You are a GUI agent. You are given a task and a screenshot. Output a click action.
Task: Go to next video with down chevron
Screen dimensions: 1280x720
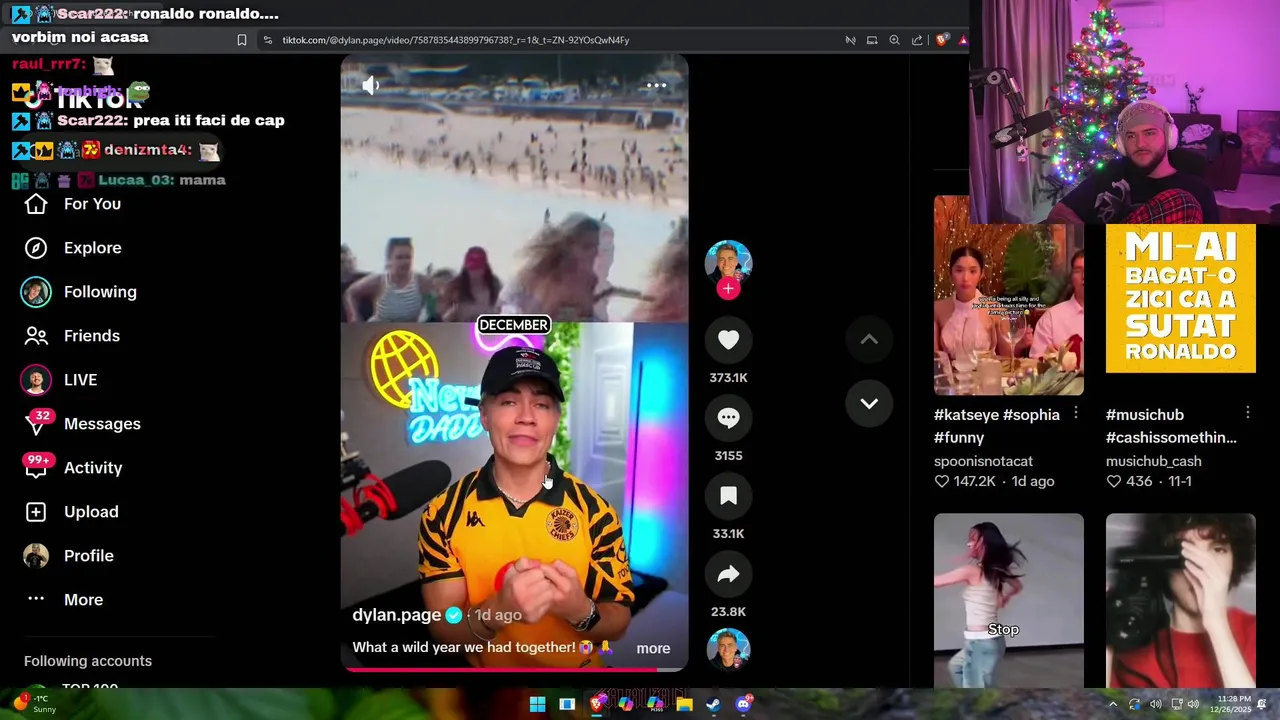(869, 404)
